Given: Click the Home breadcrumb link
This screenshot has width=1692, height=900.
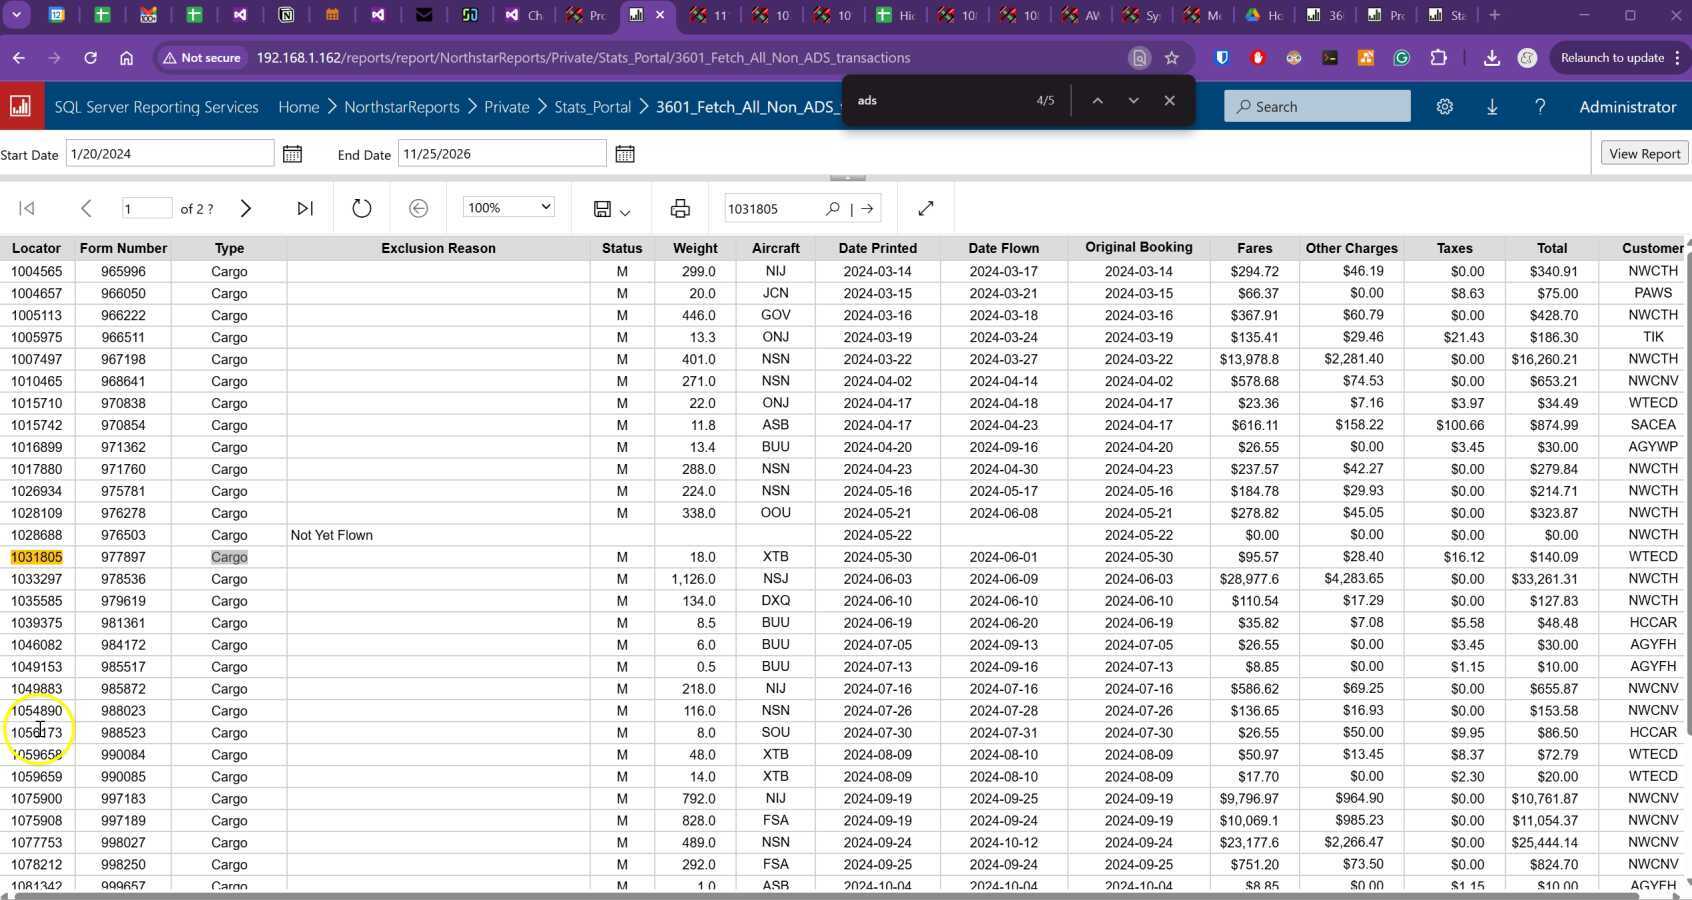Looking at the screenshot, I should pos(298,106).
